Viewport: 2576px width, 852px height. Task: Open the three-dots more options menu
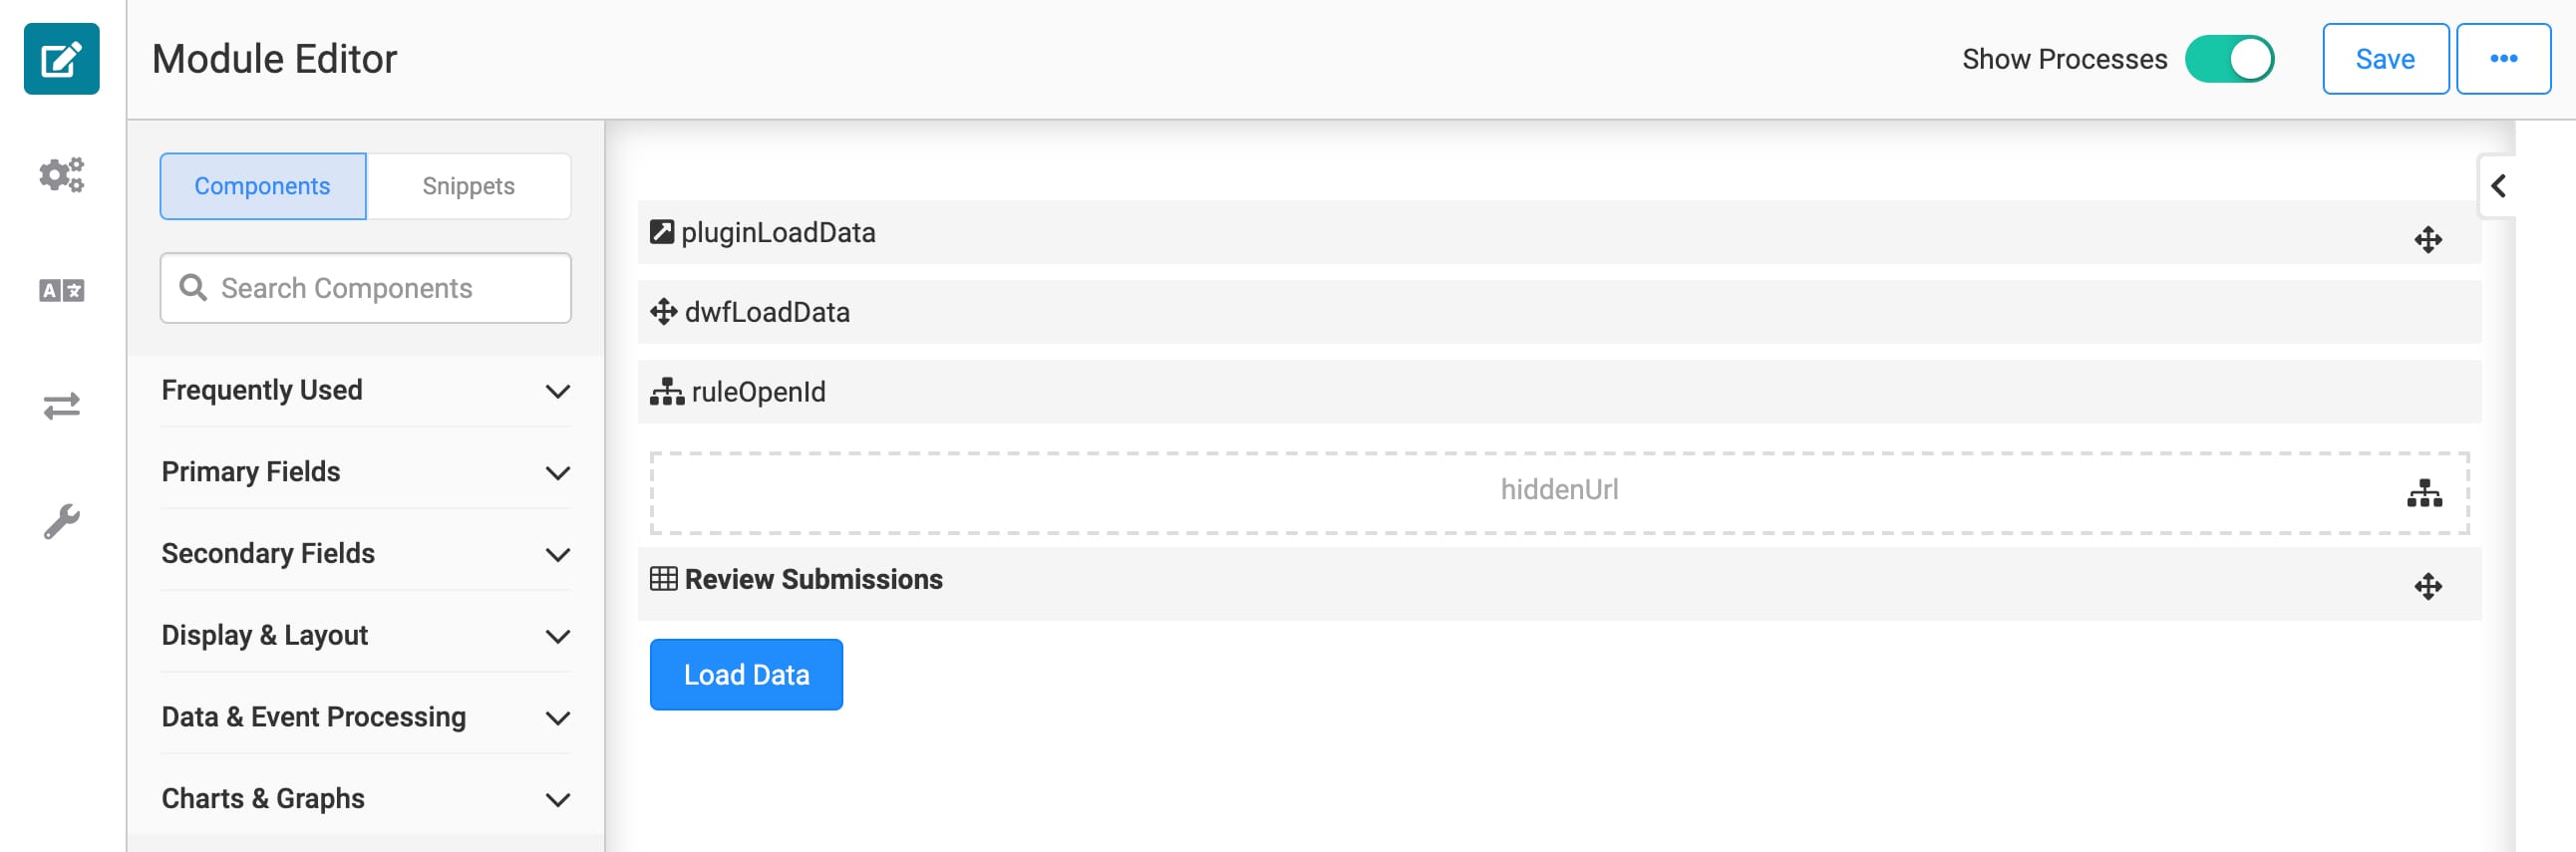click(x=2503, y=59)
